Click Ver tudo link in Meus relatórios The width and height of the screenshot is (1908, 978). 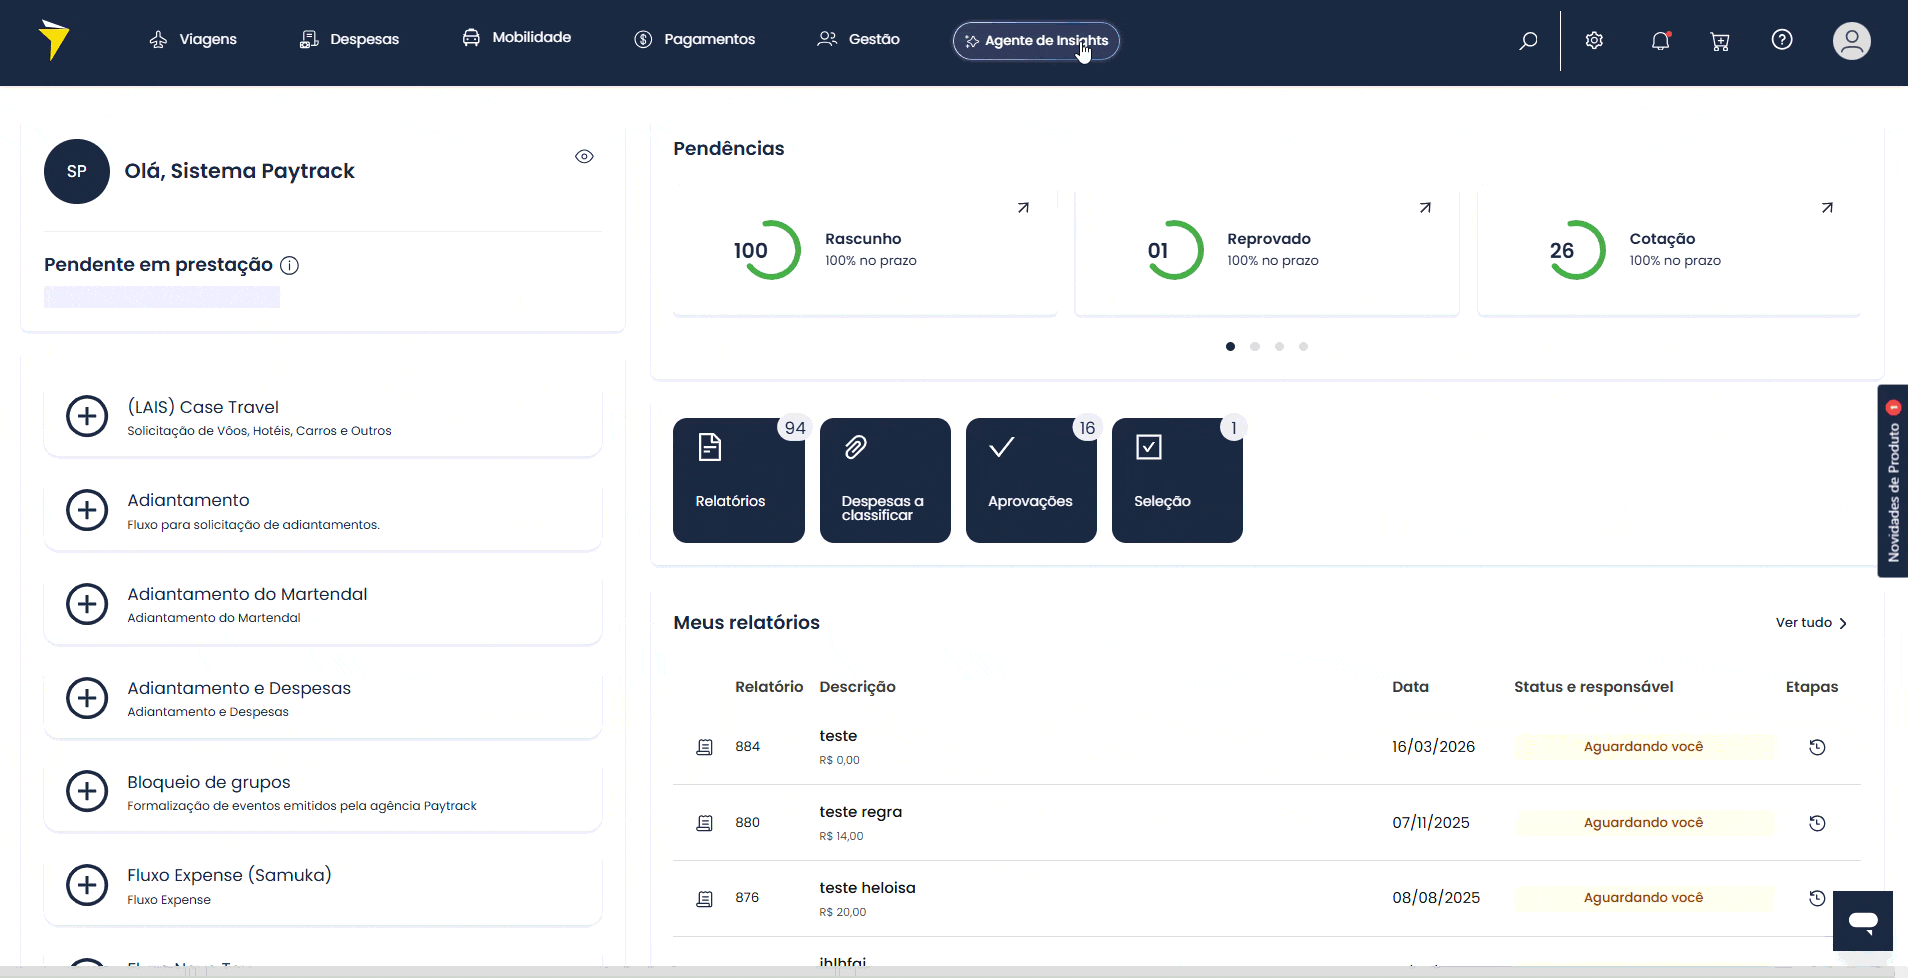point(1811,623)
